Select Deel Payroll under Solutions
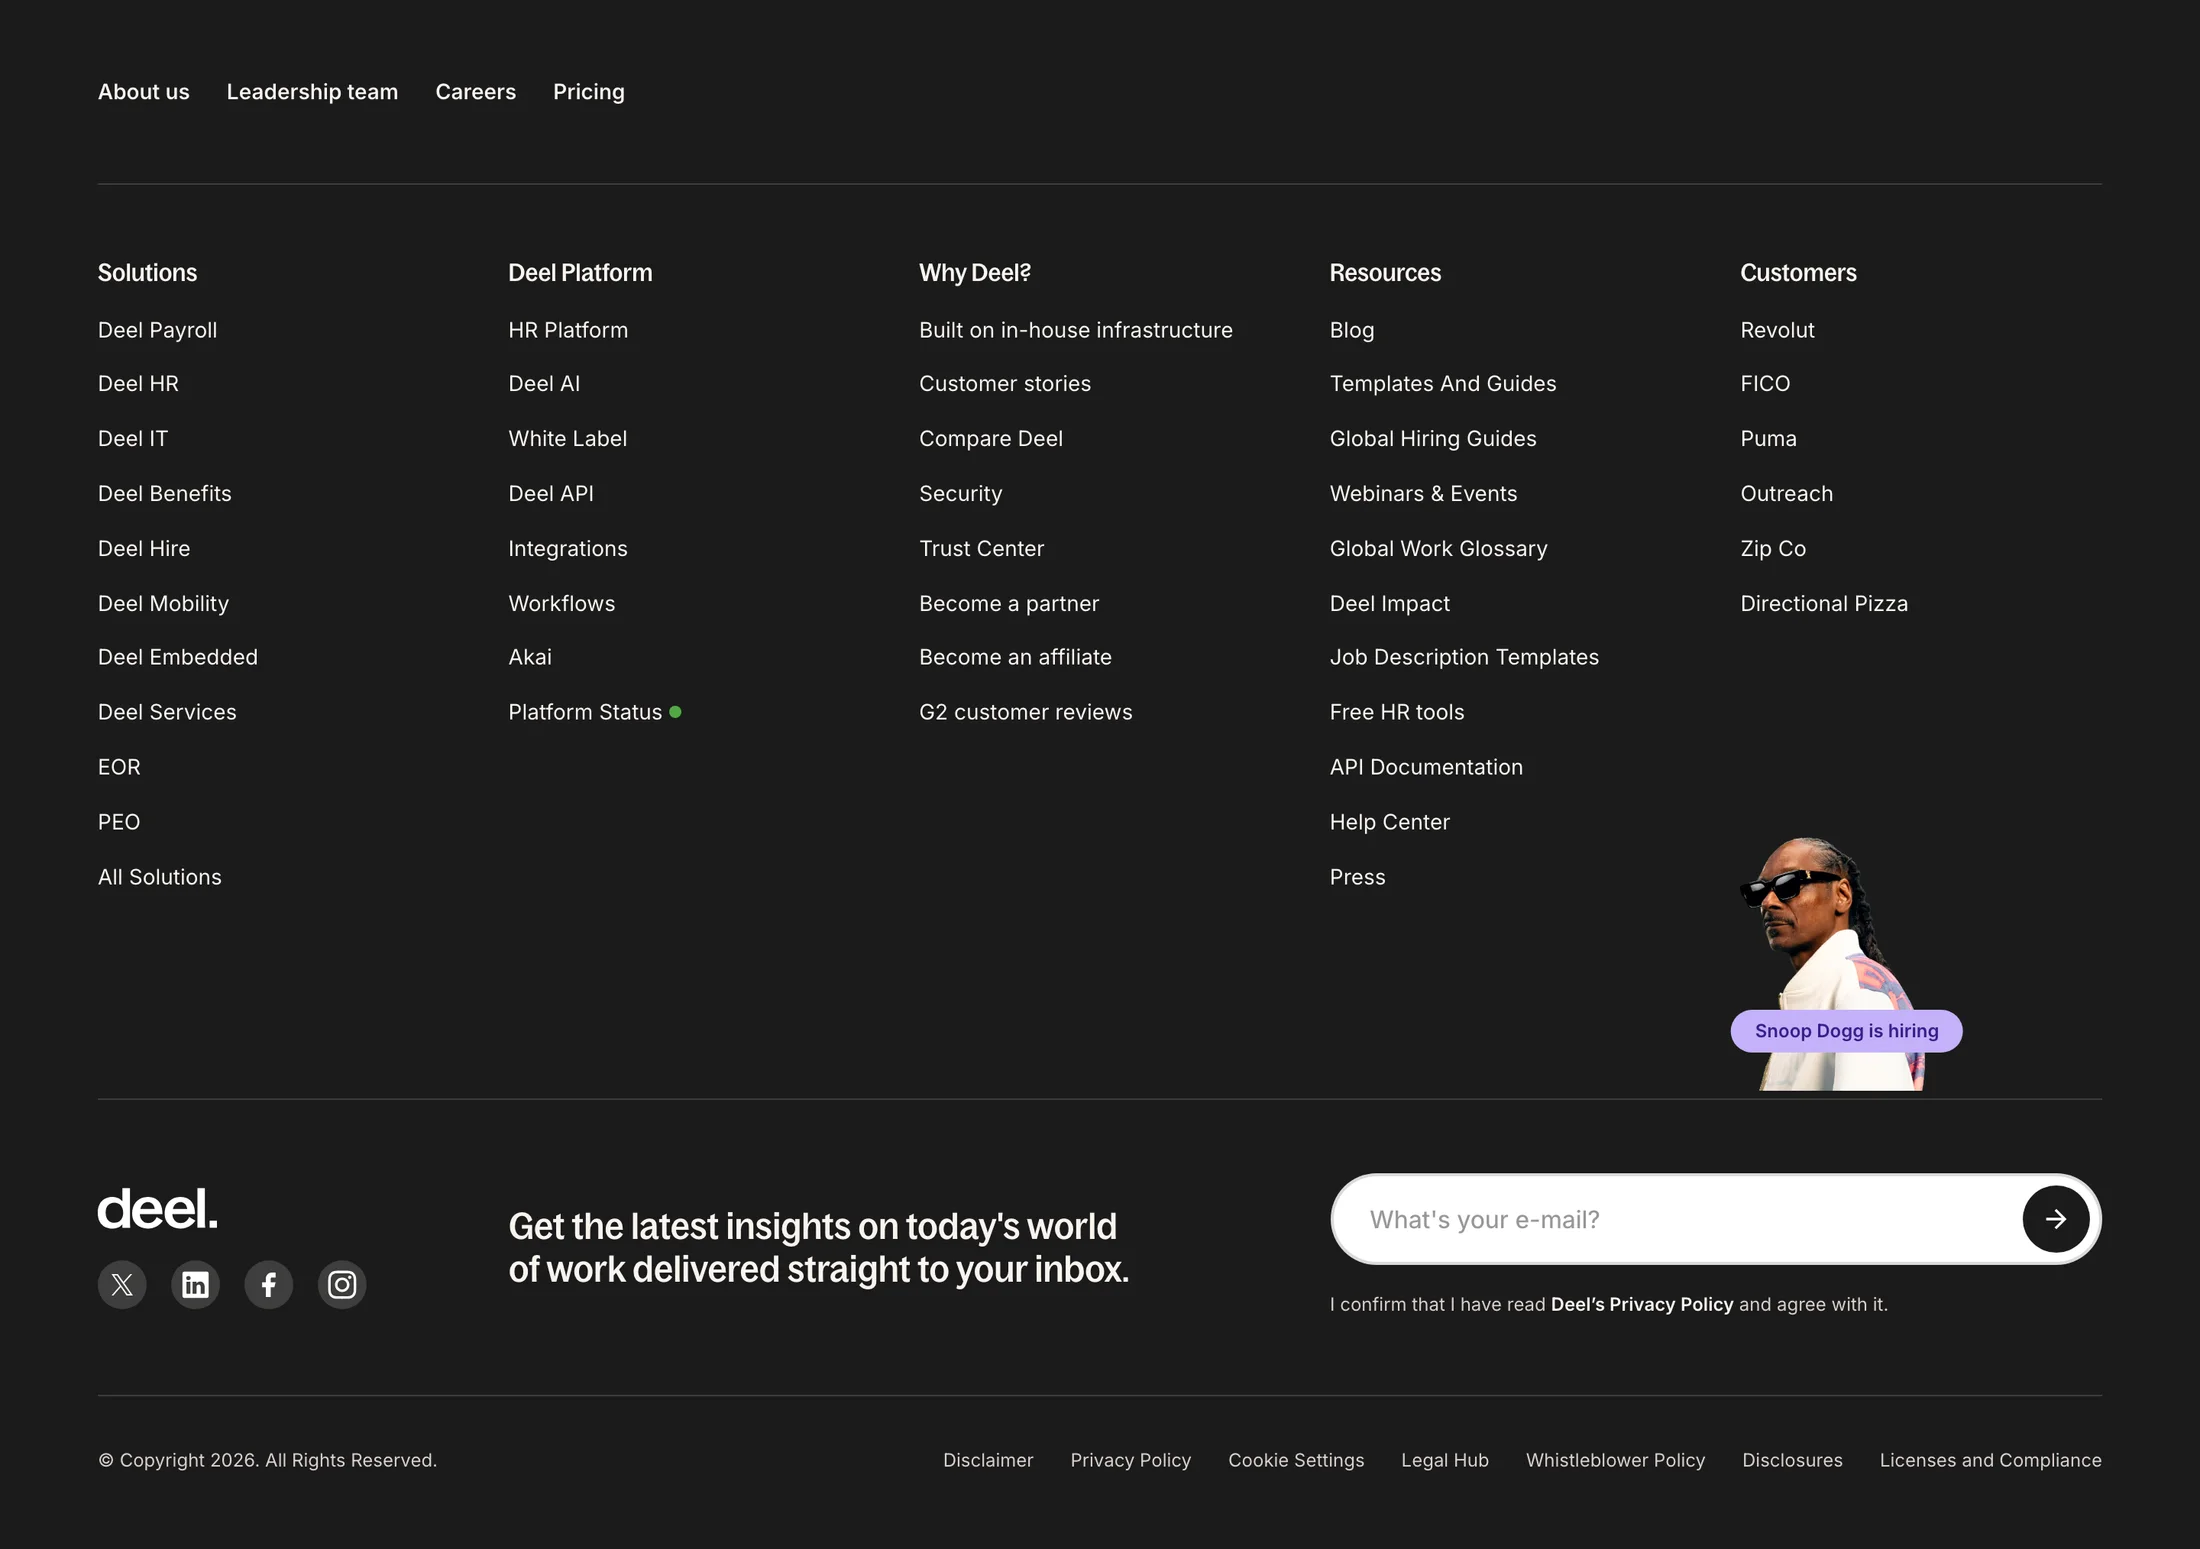Viewport: 2200px width, 1549px height. pyautogui.click(x=157, y=330)
